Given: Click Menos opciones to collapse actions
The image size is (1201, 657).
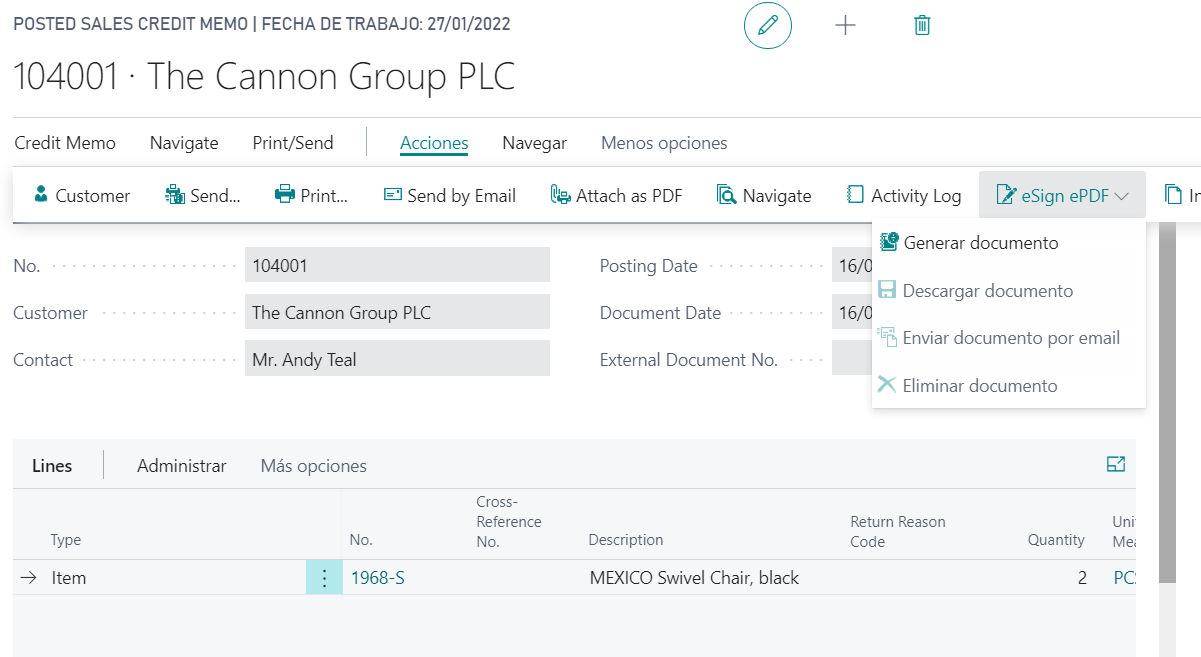Looking at the screenshot, I should (x=664, y=143).
